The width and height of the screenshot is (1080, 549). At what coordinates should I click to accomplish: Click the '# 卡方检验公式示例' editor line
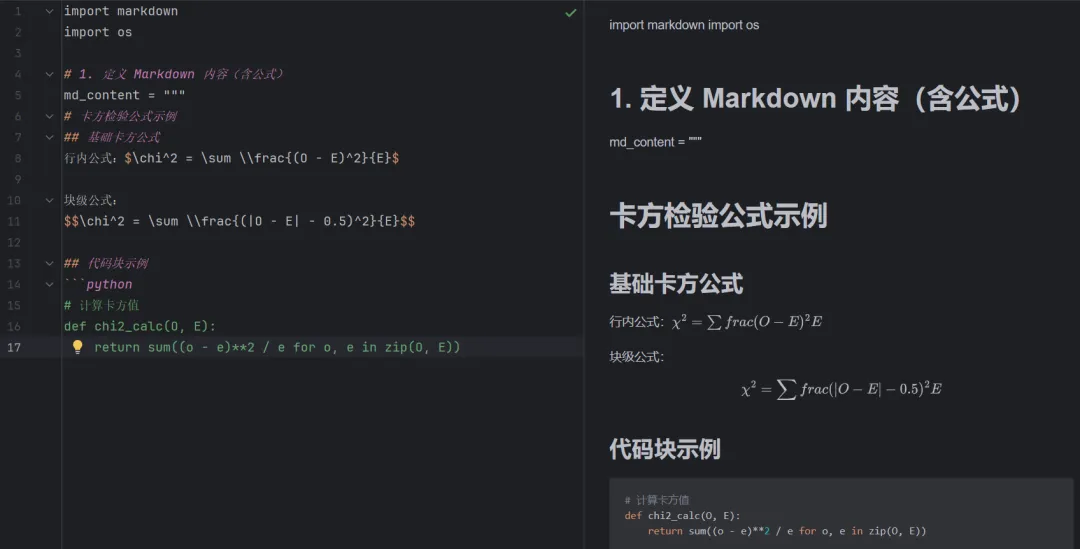(x=121, y=116)
